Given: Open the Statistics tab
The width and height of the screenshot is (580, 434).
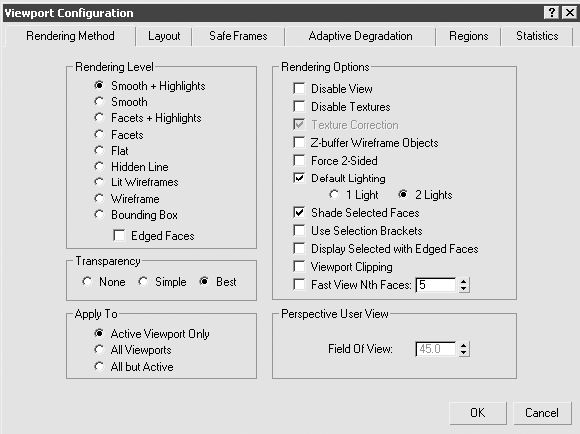Looking at the screenshot, I should pos(537,36).
